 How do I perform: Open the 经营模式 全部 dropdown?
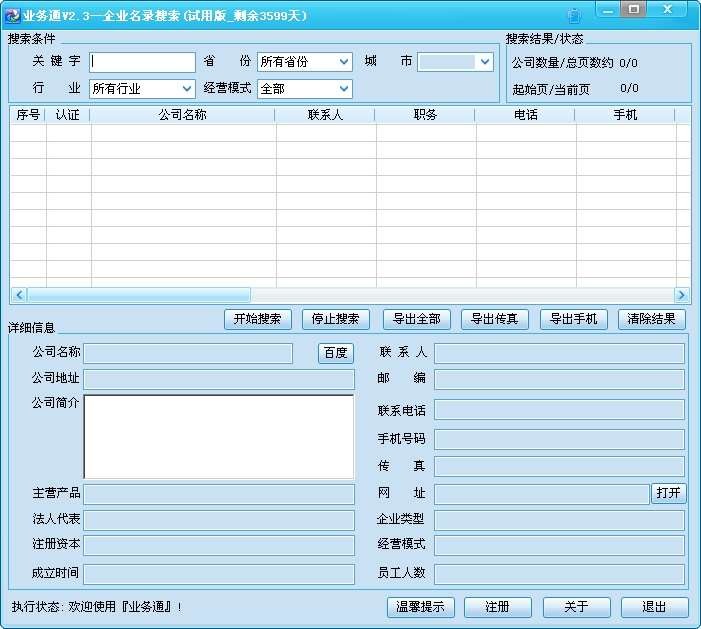click(x=305, y=89)
